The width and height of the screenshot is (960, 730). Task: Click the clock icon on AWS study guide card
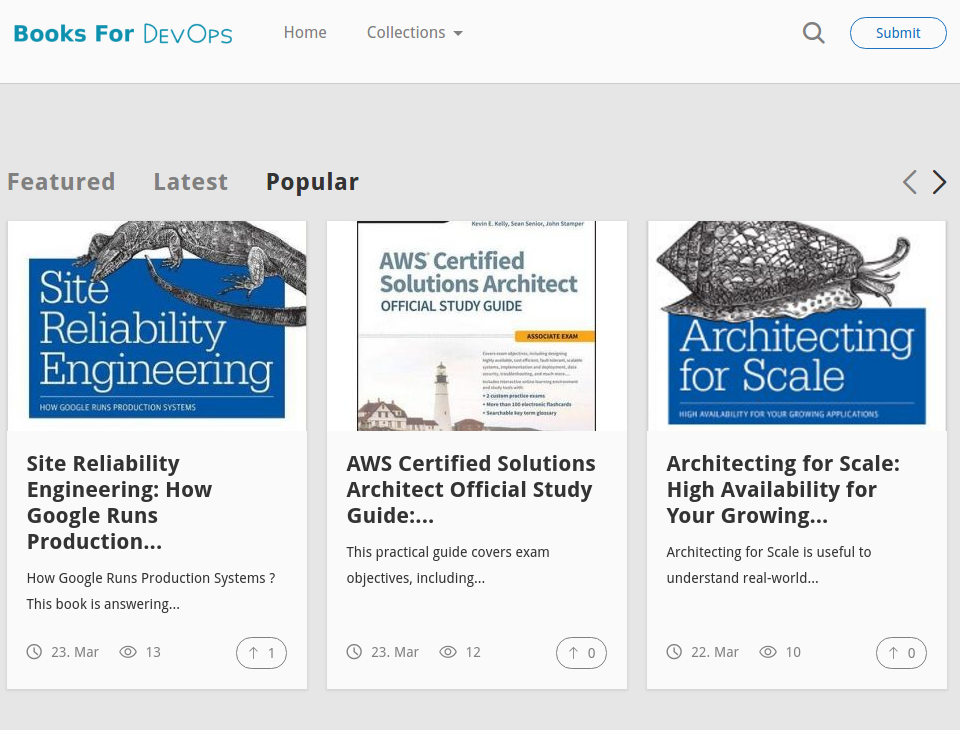coord(354,651)
